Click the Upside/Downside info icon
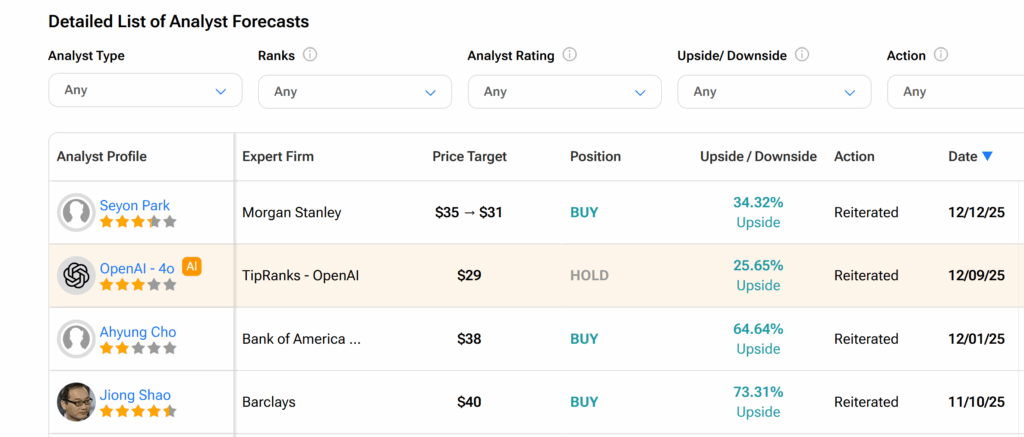Screen dimensions: 1024x437 [802, 55]
